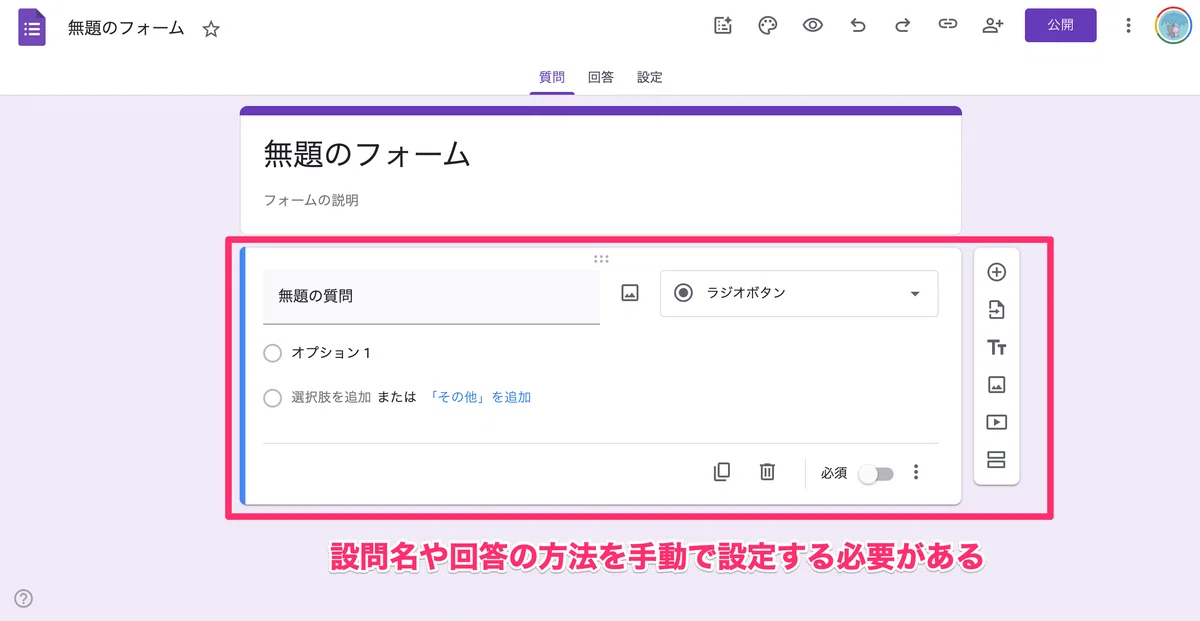Screen dimensions: 1200x621
Task: Switch to the 質問 tab
Action: [x=552, y=77]
